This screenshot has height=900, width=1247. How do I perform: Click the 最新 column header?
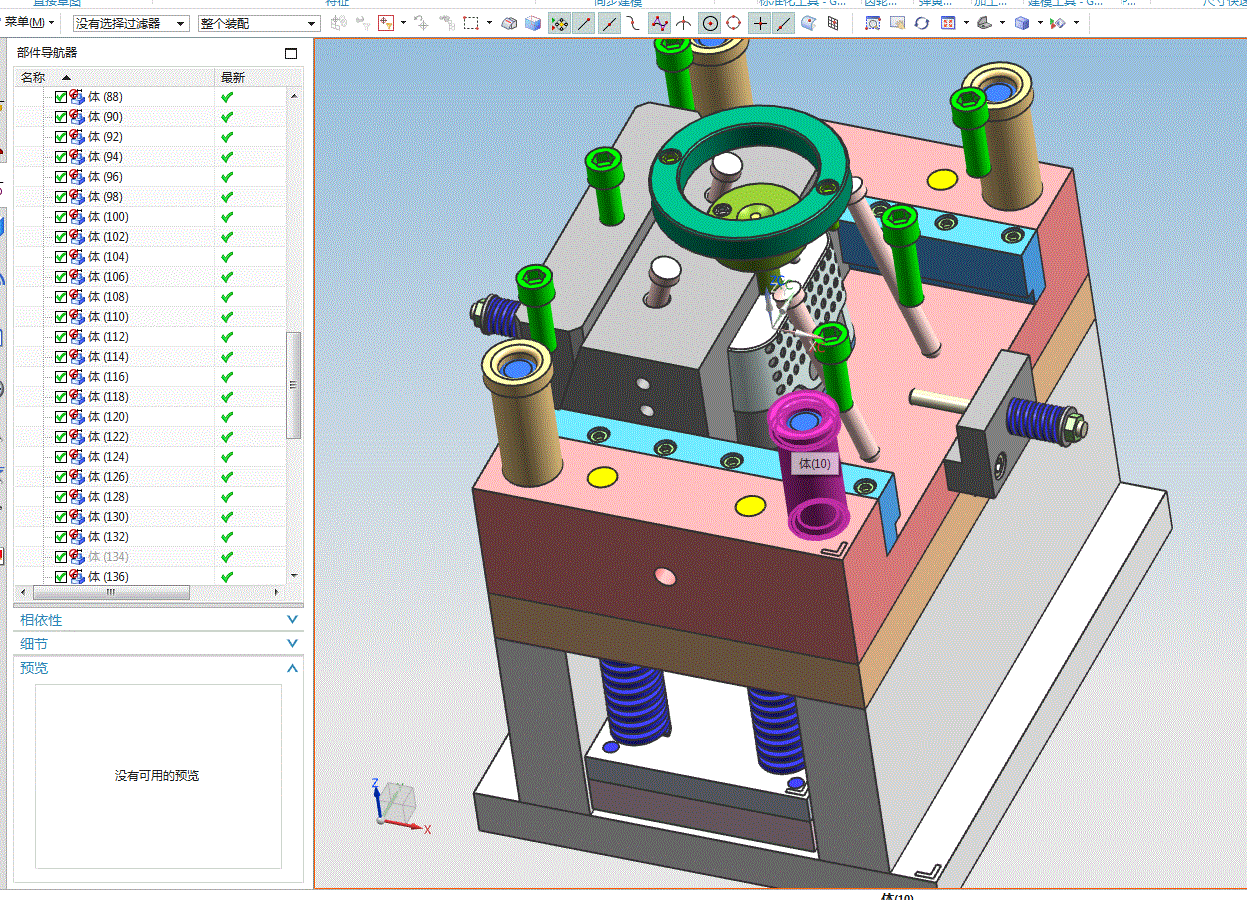(233, 77)
